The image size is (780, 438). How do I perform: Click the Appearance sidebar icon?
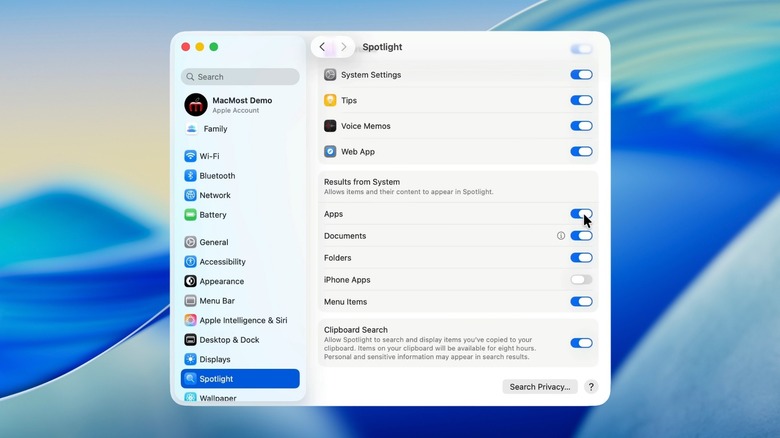tap(190, 281)
